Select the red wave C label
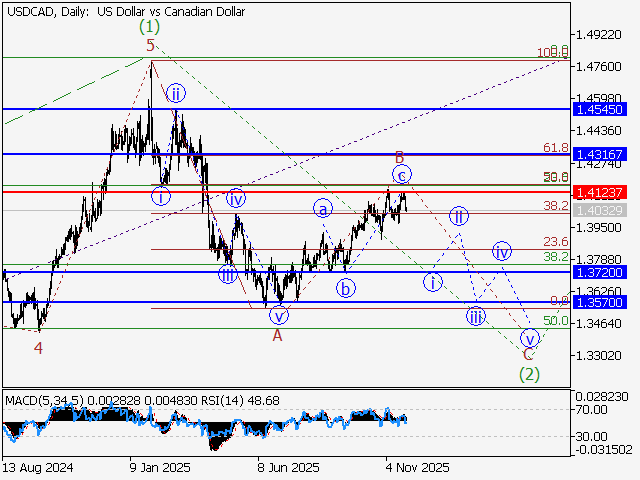Viewport: 640px width, 480px height. pos(528,354)
